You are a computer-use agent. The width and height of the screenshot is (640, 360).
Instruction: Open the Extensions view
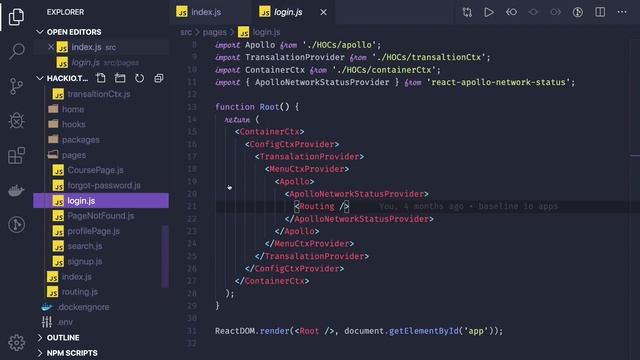tap(16, 156)
